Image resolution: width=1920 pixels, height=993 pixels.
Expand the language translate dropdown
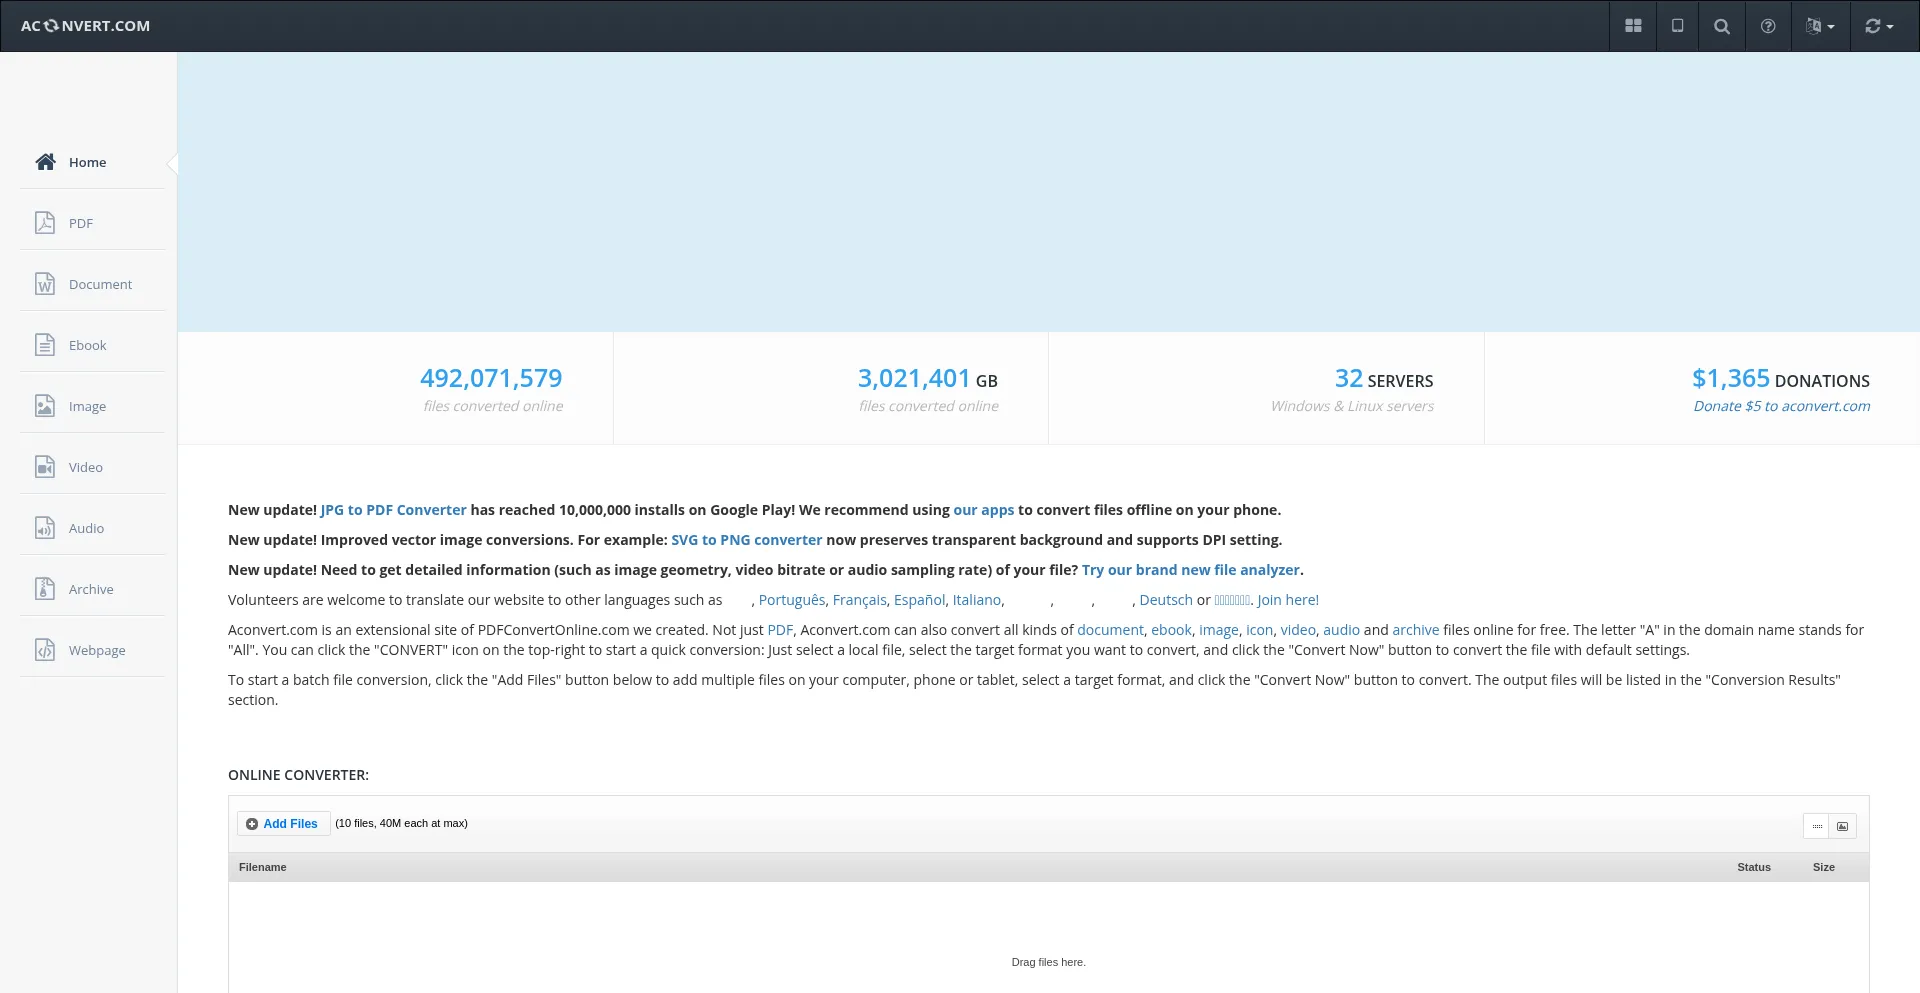pyautogui.click(x=1820, y=26)
